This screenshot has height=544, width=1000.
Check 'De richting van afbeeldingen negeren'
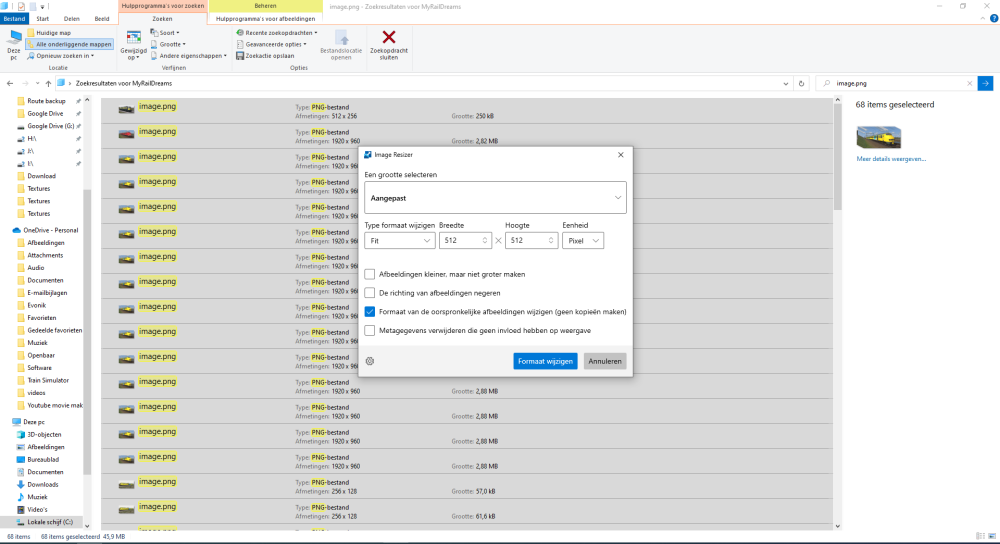370,293
